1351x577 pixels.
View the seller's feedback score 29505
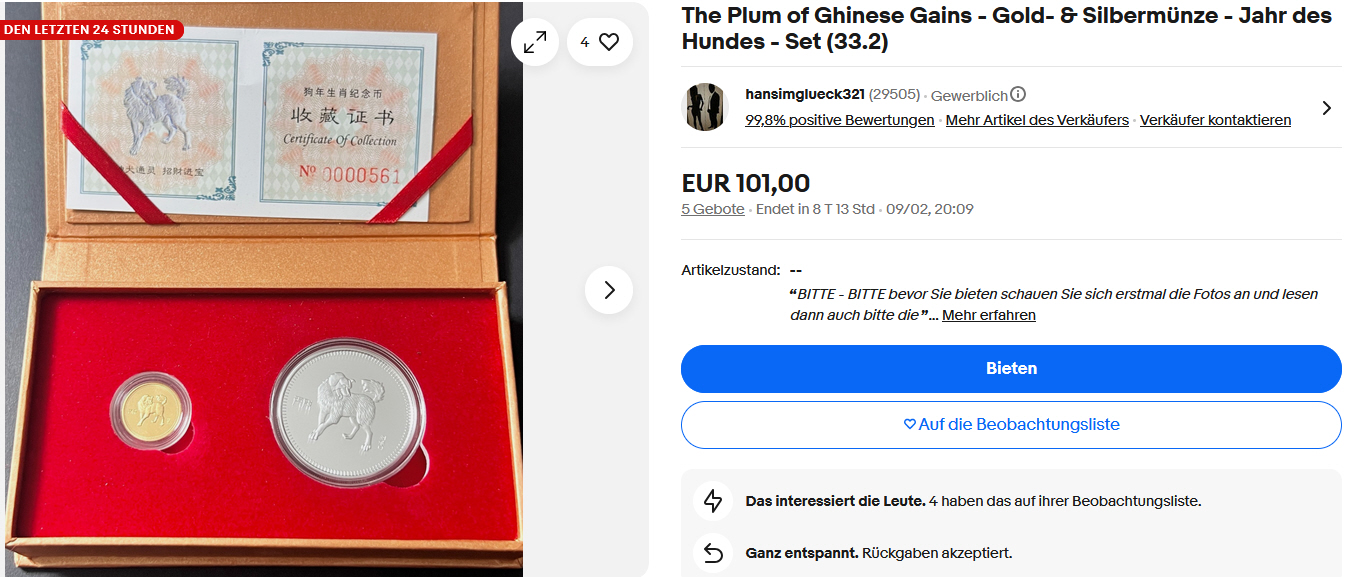[894, 94]
